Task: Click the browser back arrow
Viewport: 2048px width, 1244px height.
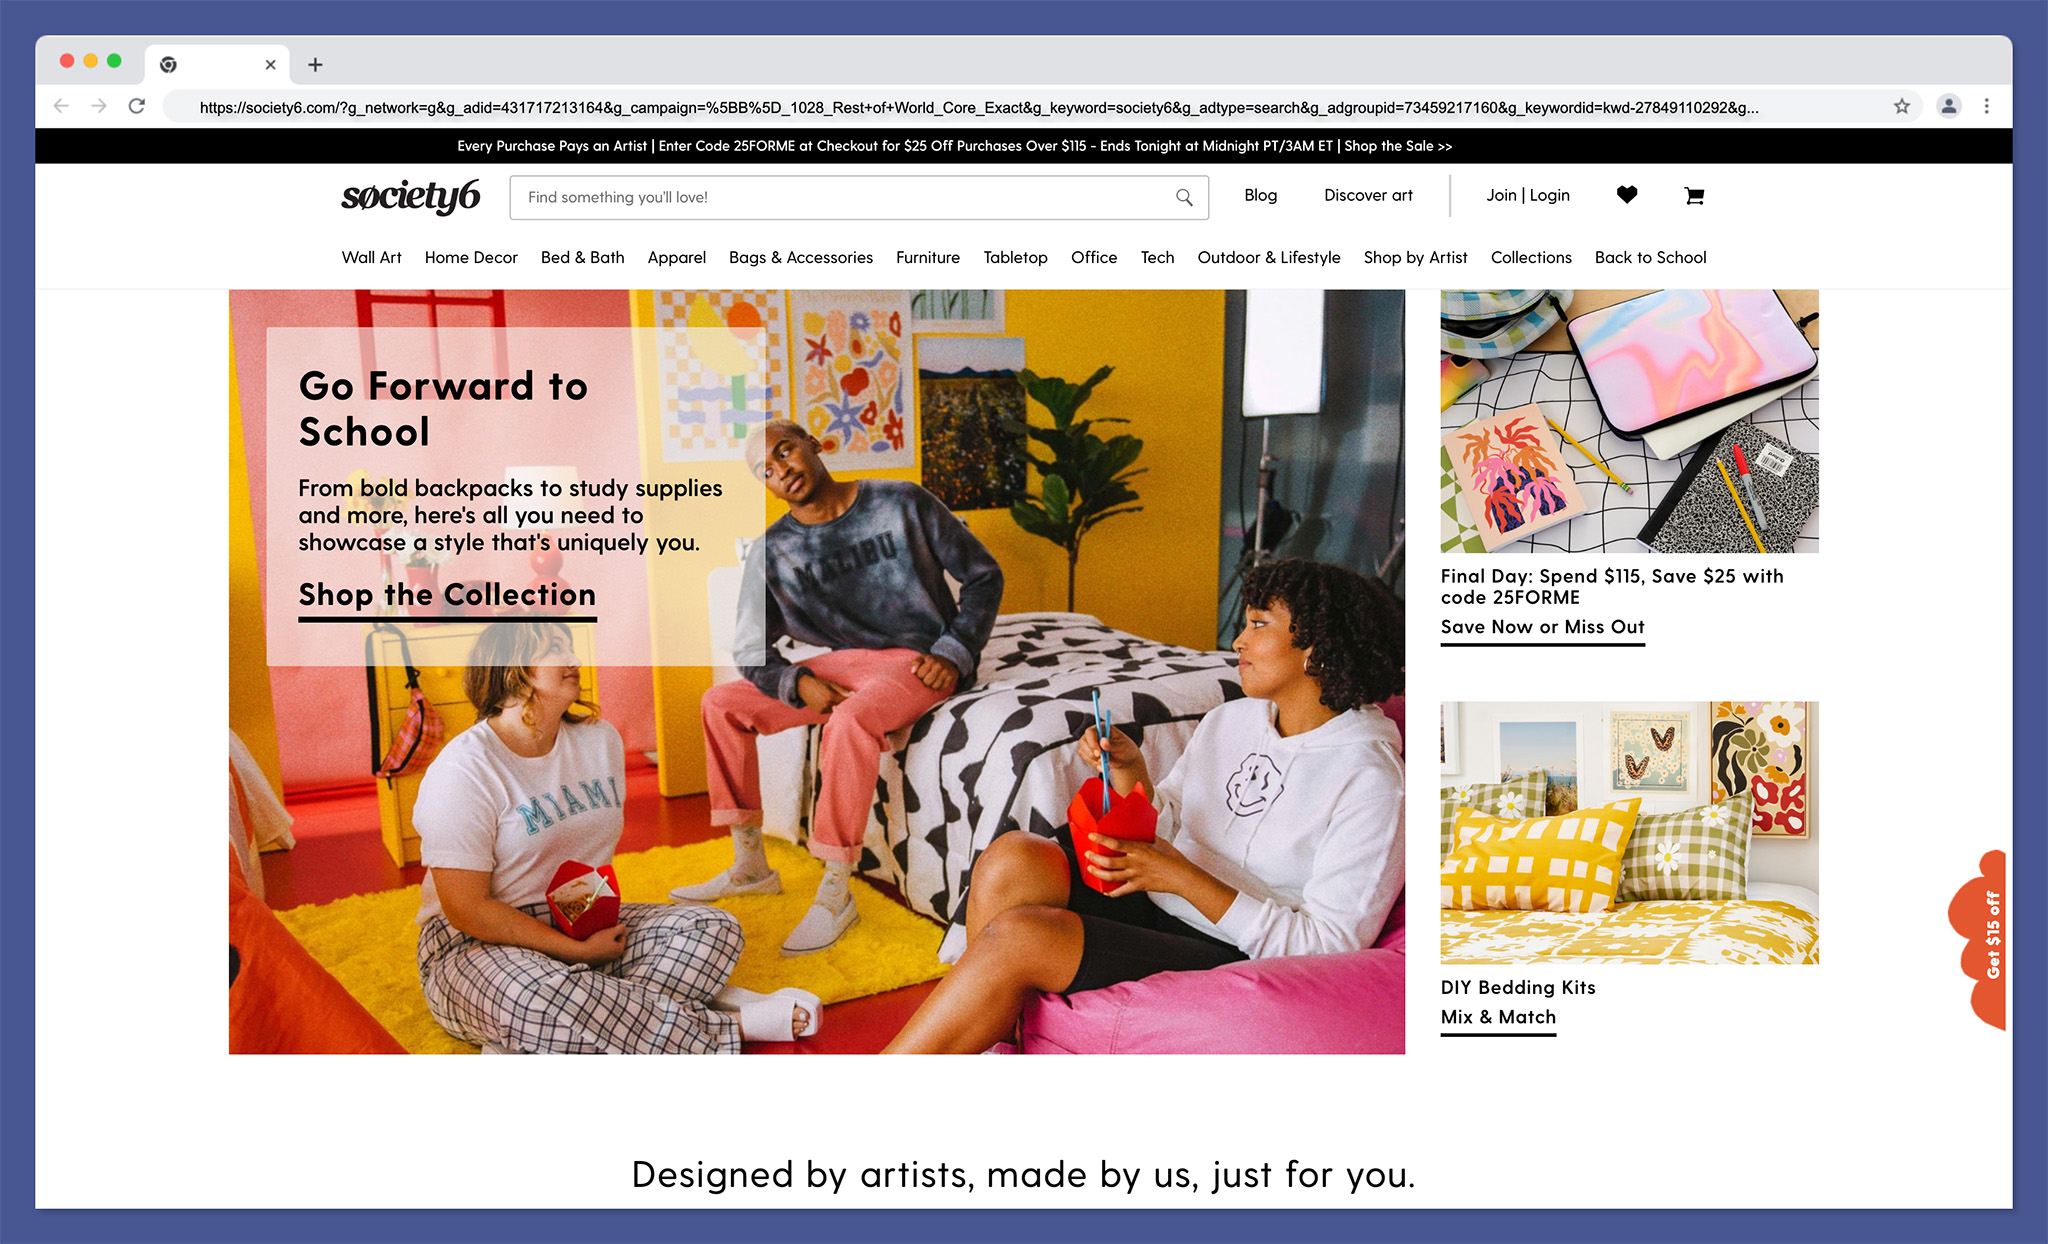Action: tap(61, 106)
